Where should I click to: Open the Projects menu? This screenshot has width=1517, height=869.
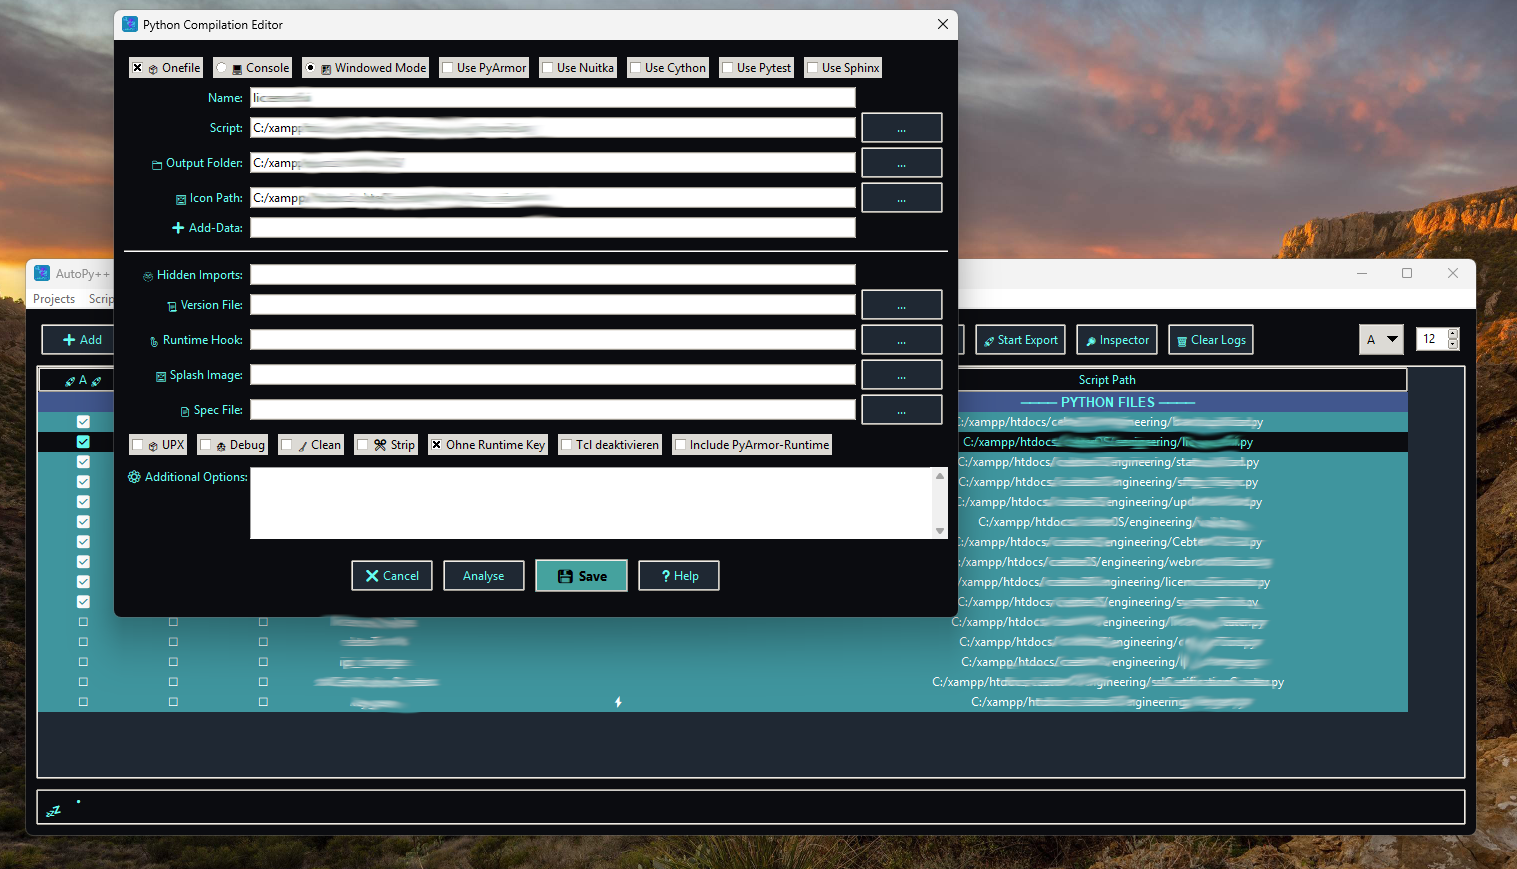[x=54, y=298]
